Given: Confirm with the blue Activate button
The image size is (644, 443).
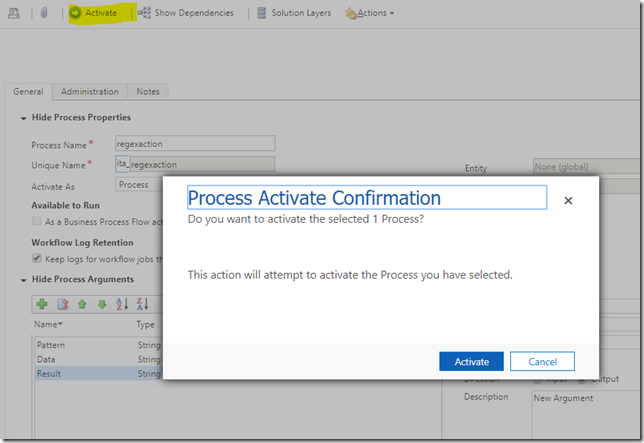Looking at the screenshot, I should tap(472, 361).
